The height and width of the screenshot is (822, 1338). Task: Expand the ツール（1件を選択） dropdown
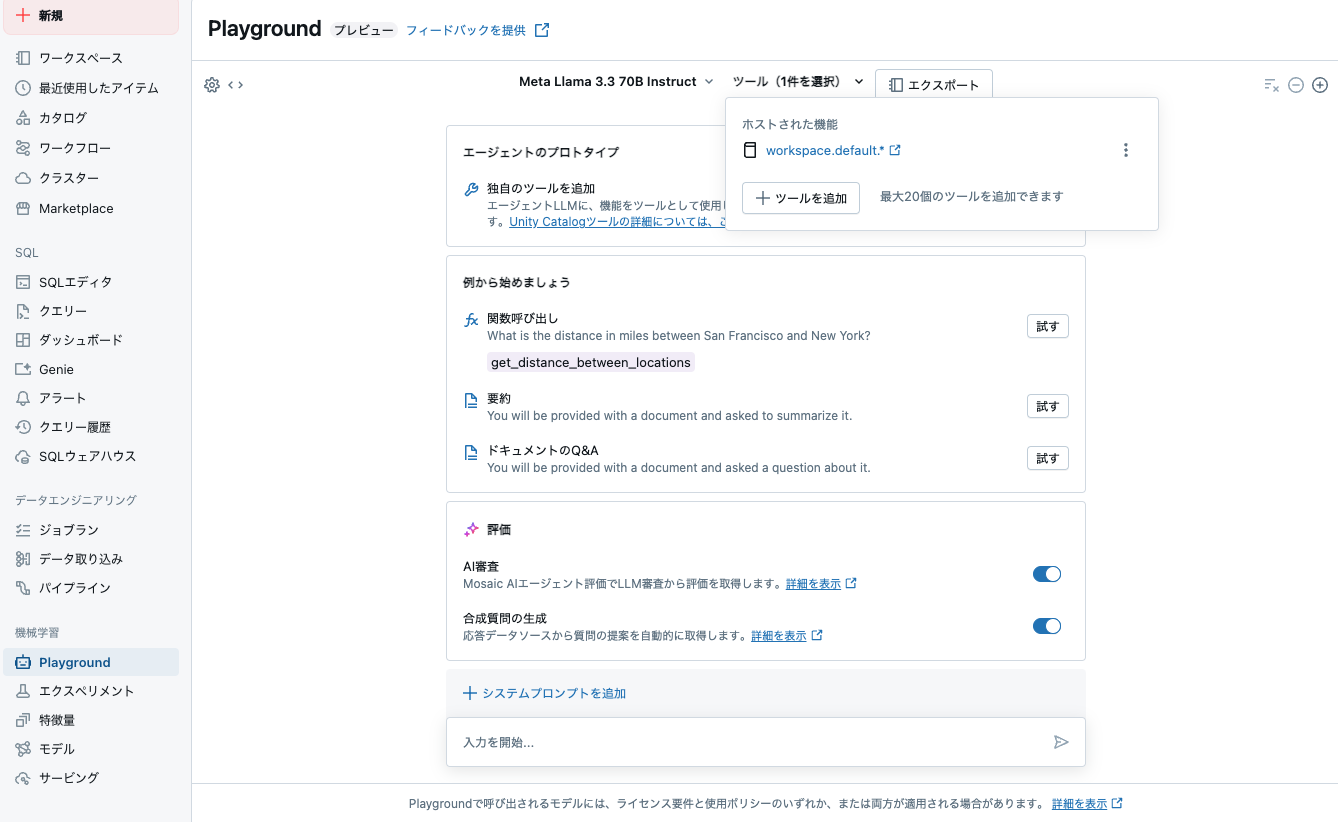798,81
